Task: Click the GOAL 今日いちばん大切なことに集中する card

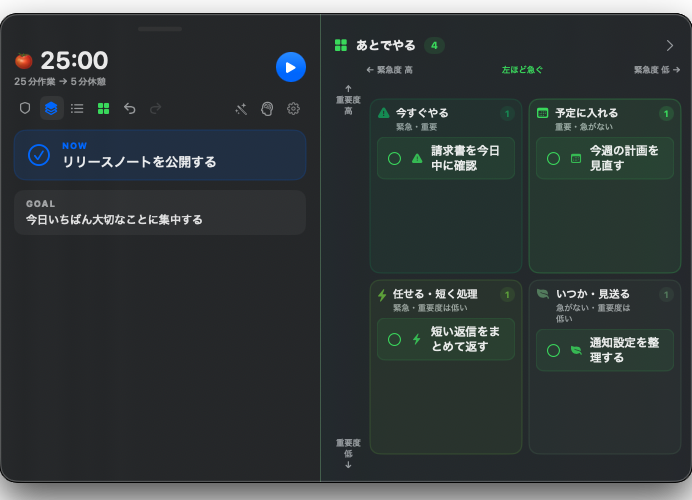Action: coord(160,212)
